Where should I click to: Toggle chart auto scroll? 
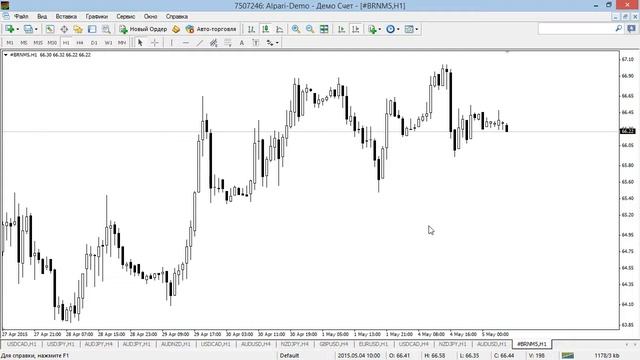point(341,29)
